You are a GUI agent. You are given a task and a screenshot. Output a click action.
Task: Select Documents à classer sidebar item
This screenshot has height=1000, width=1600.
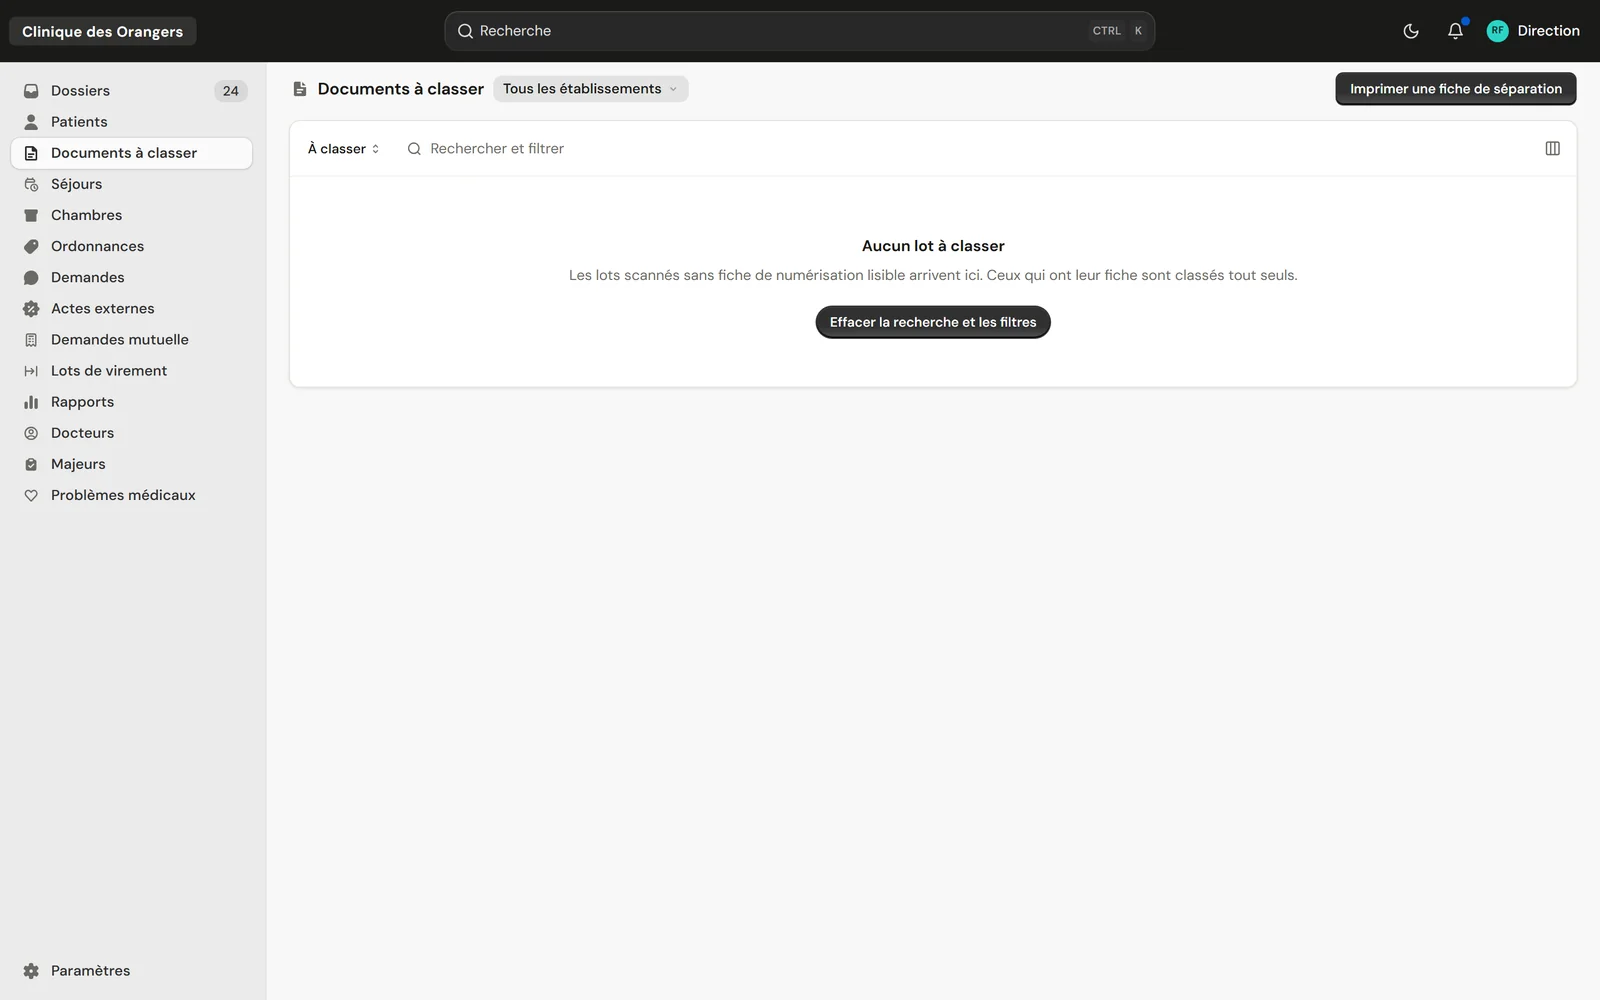[x=132, y=153]
